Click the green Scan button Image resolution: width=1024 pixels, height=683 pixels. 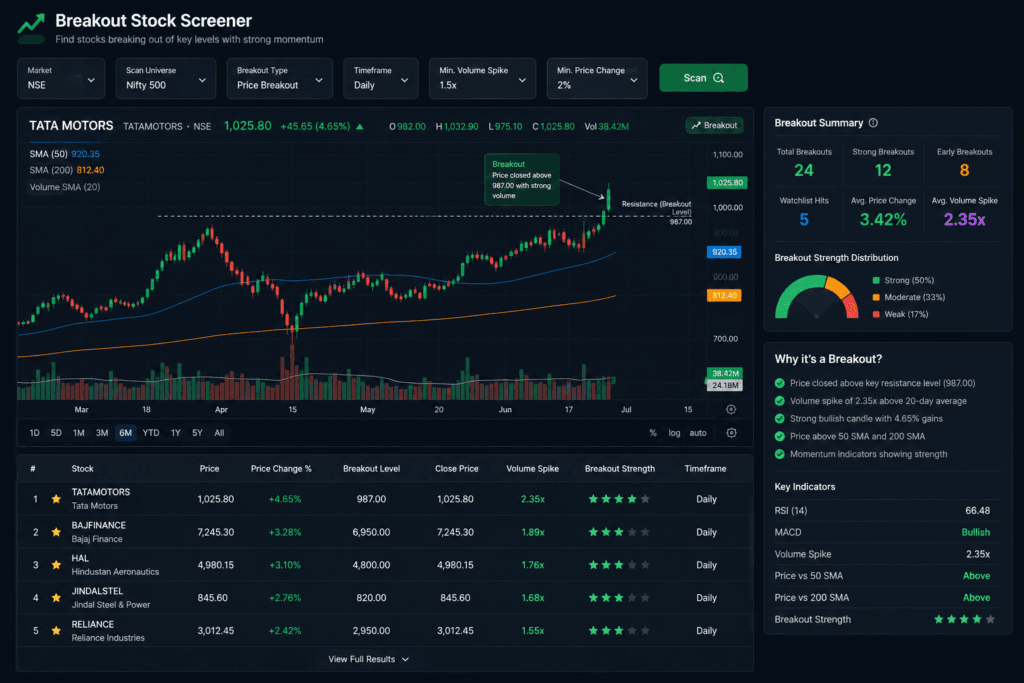click(x=703, y=78)
